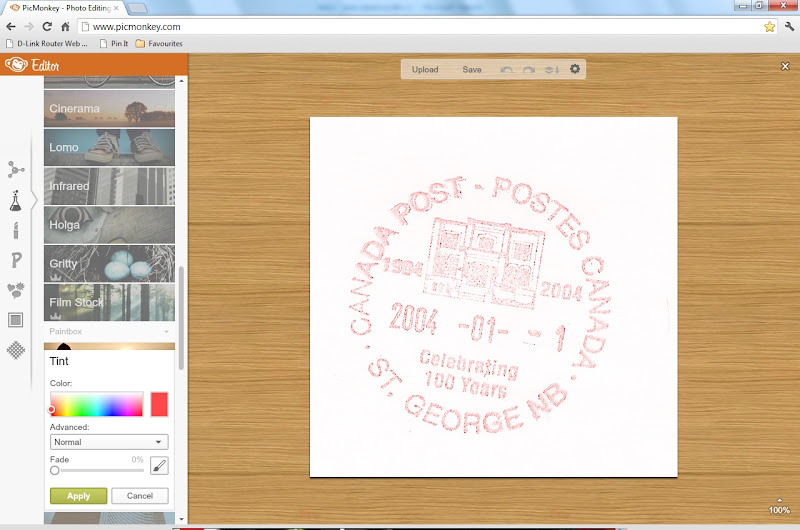
Task: Select the Gritty effect thumbnail
Action: point(109,264)
